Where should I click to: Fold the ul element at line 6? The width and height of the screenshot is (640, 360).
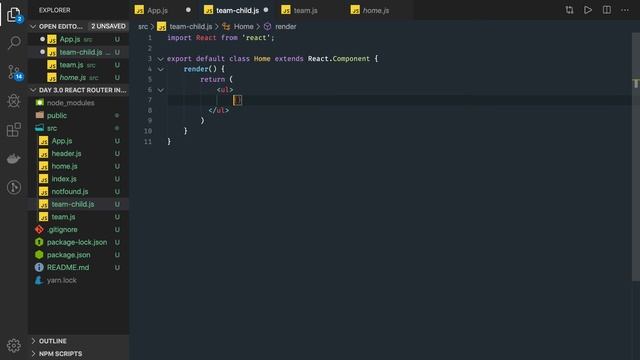click(x=161, y=90)
